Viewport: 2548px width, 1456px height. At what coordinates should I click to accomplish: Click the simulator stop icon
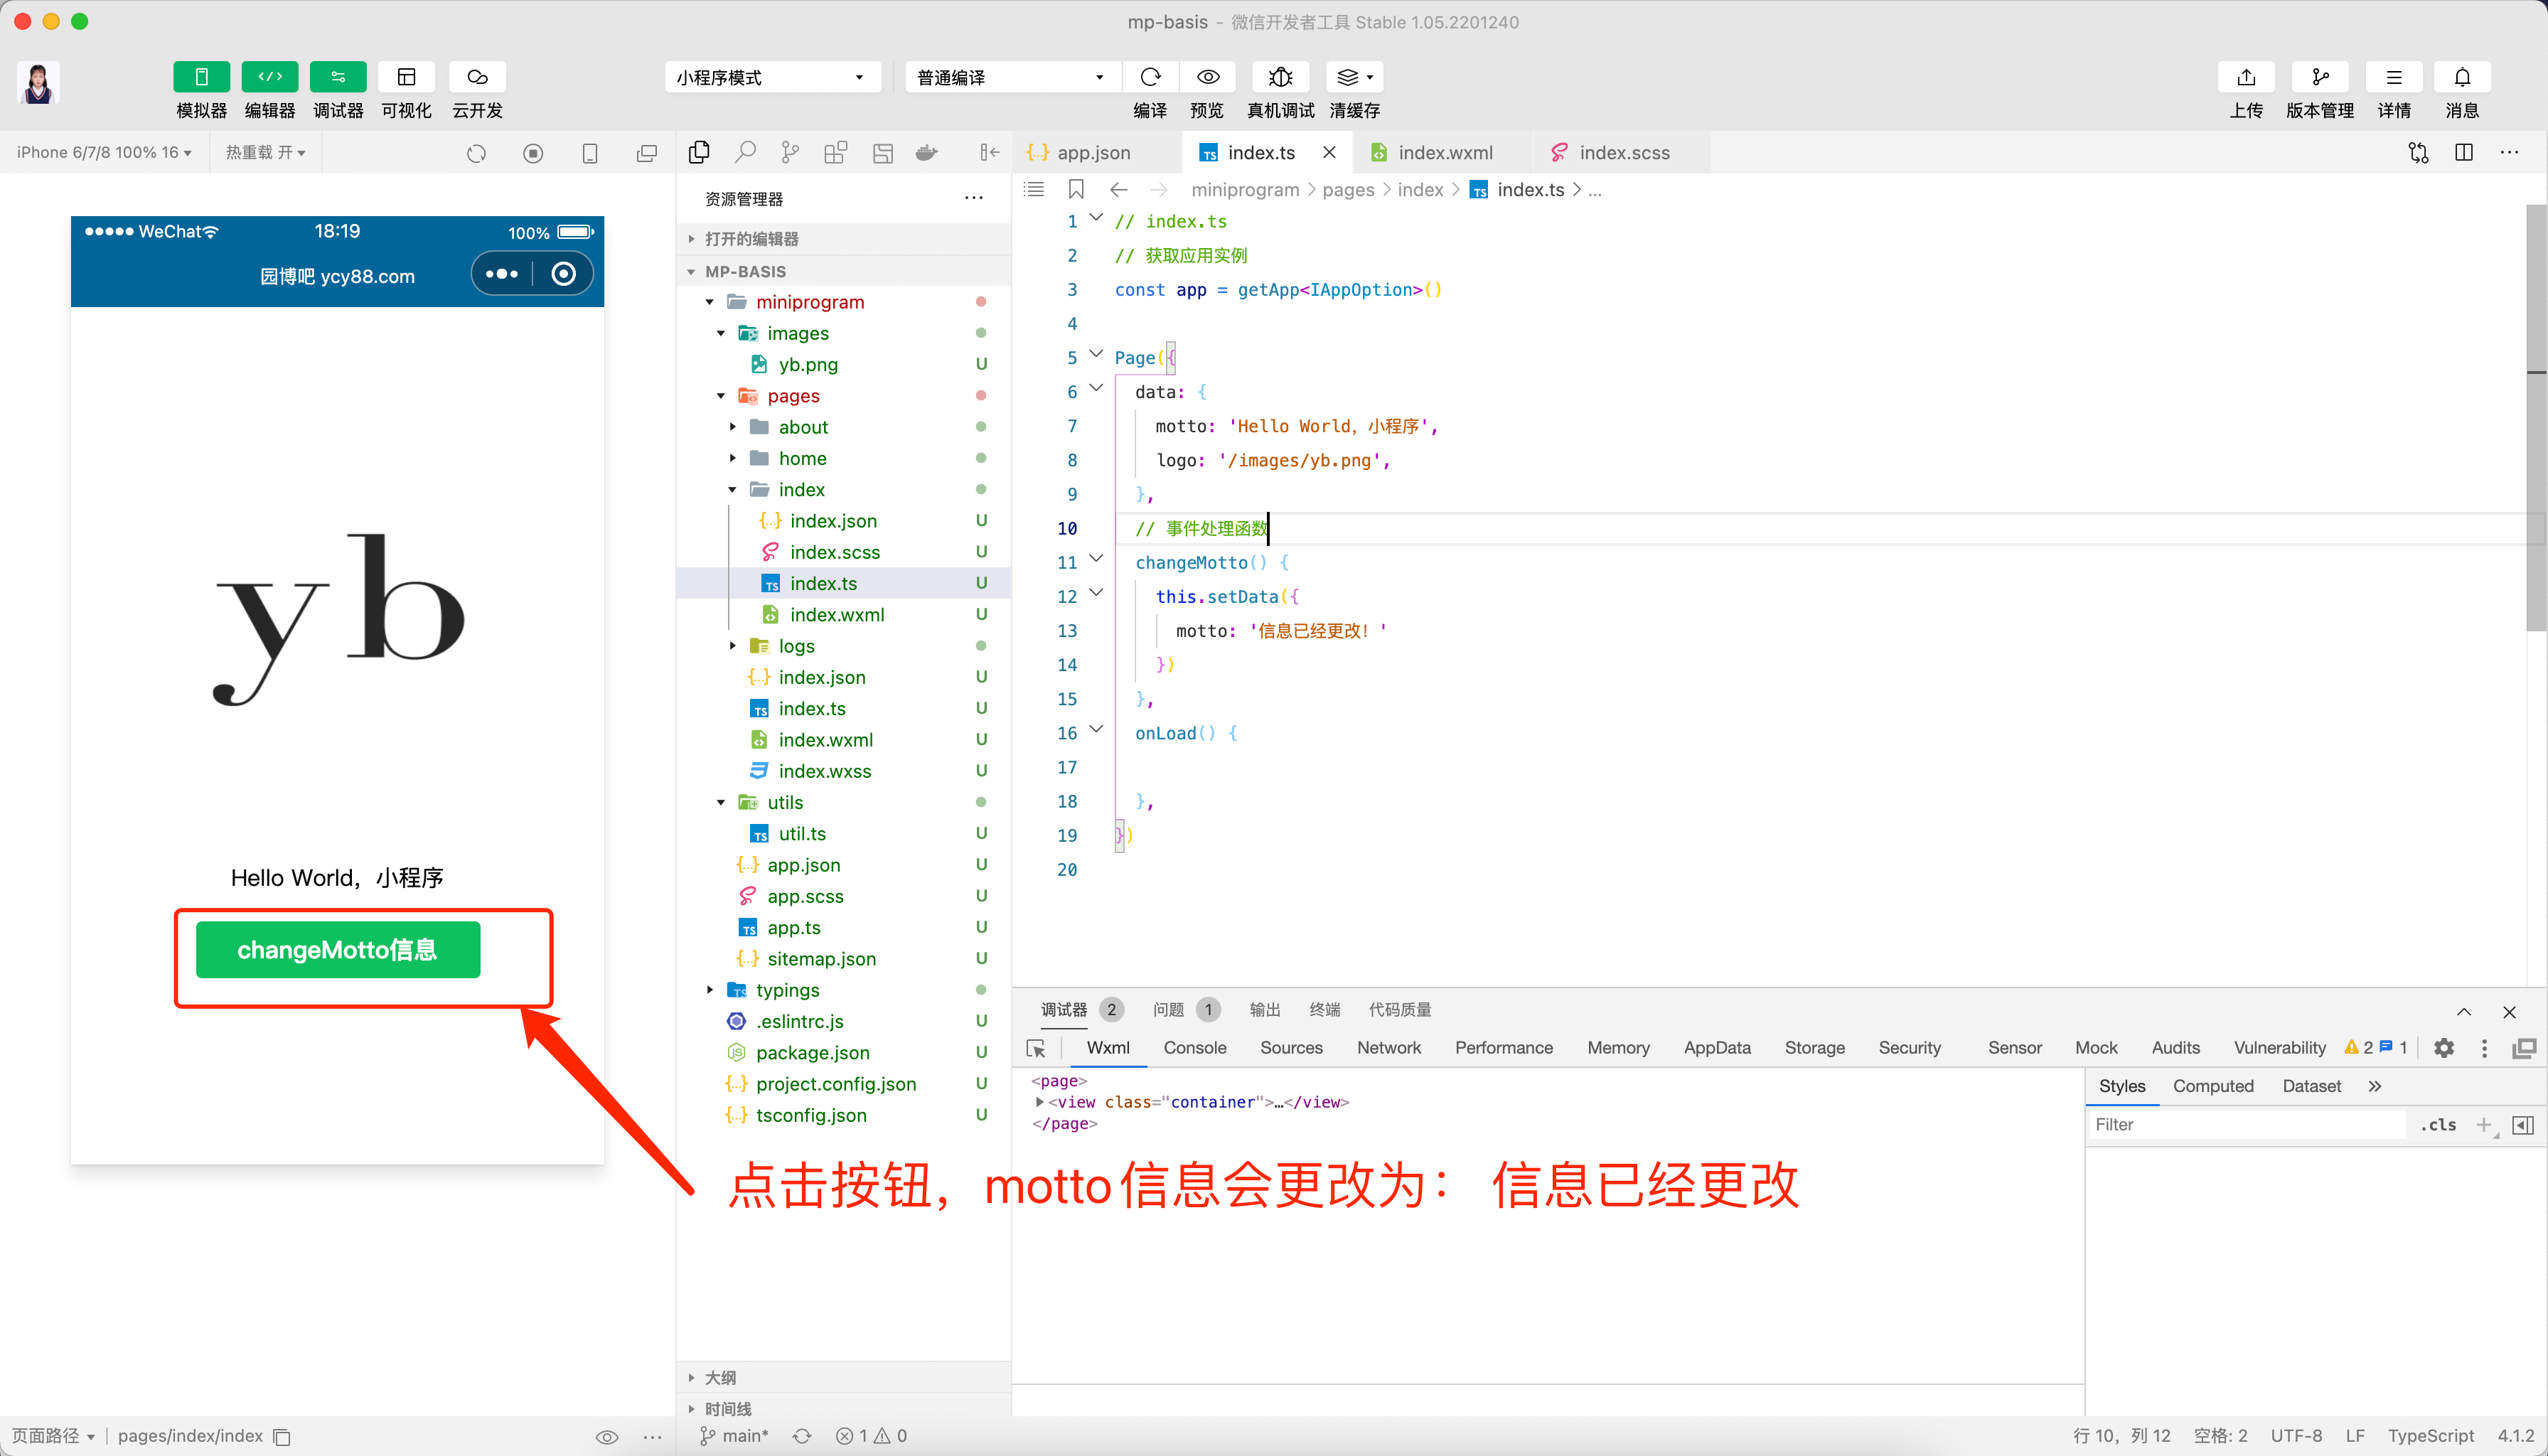coord(533,153)
